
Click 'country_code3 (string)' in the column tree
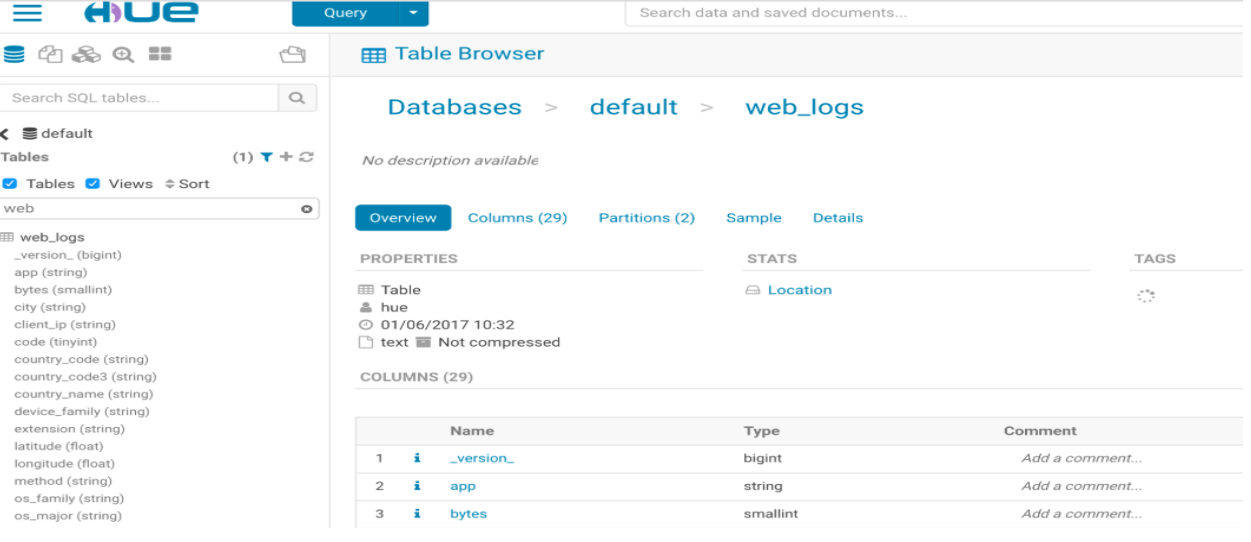pyautogui.click(x=85, y=377)
